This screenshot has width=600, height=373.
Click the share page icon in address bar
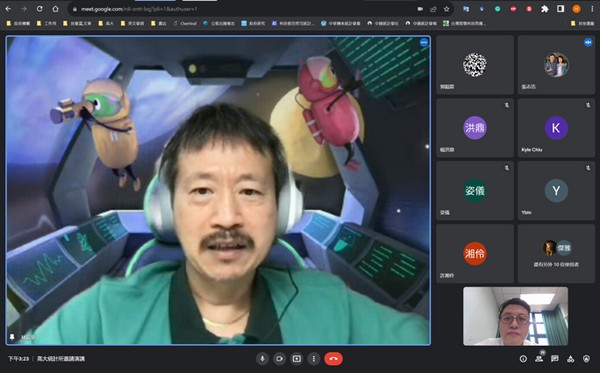coord(433,9)
